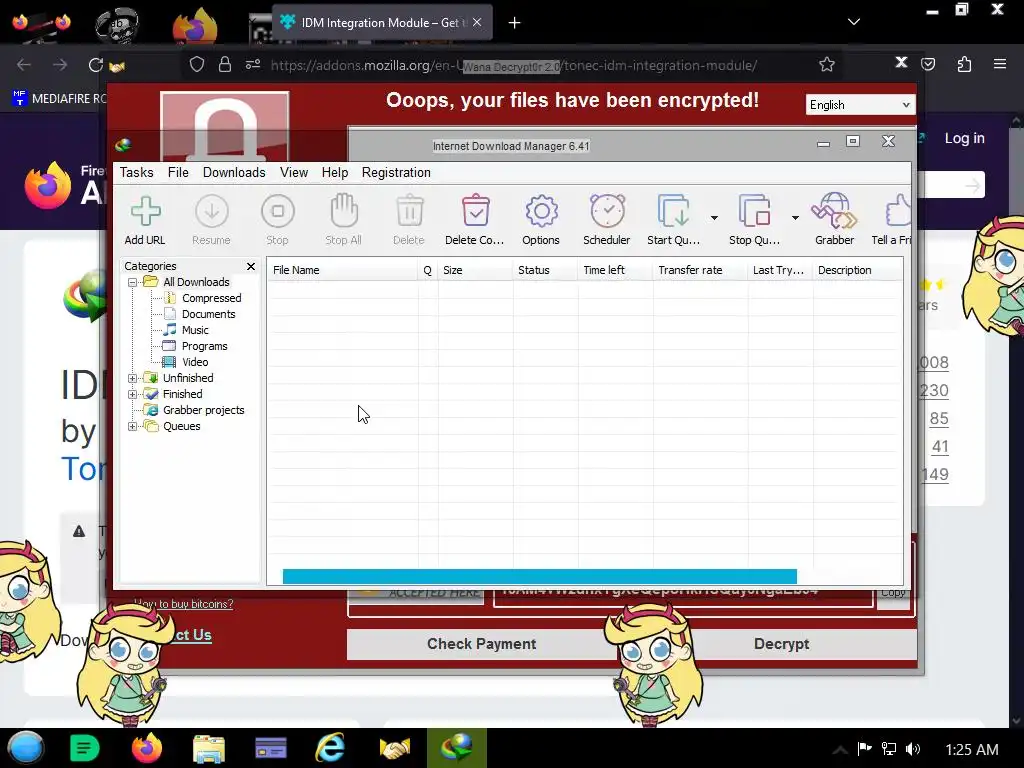Open the View menu
This screenshot has width=1024, height=768.
point(294,172)
